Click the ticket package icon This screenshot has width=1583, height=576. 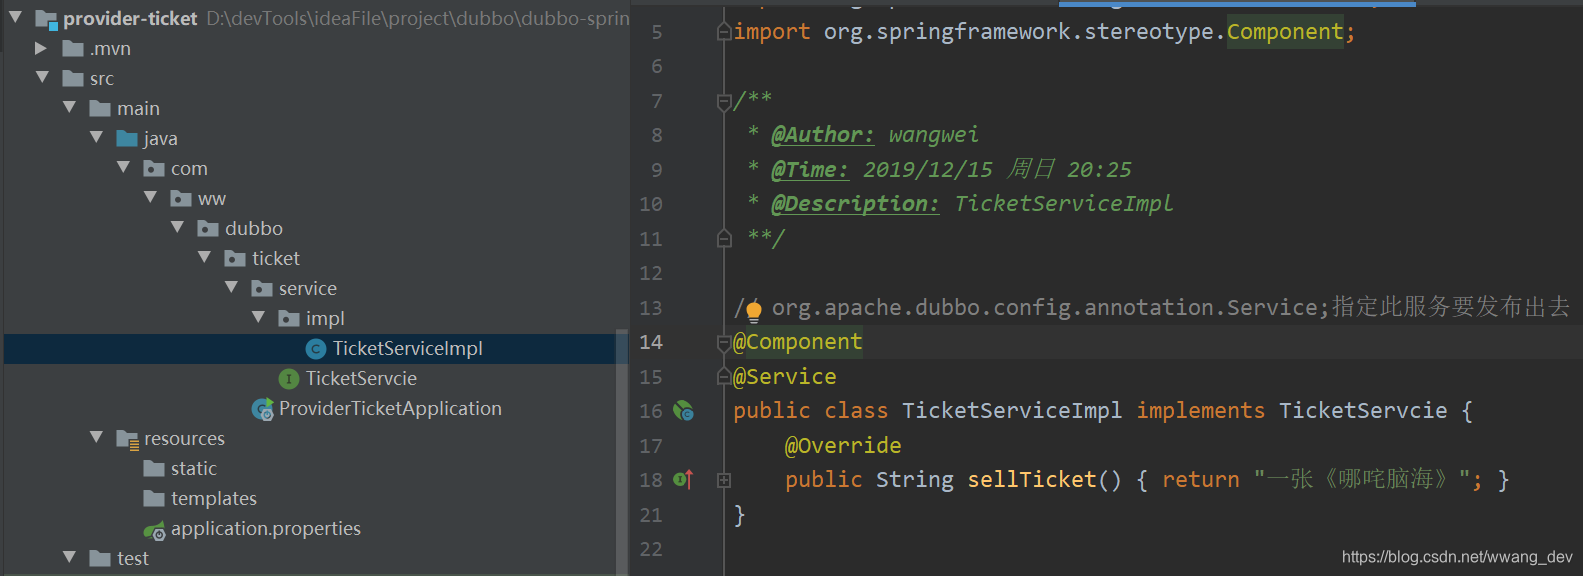[235, 258]
